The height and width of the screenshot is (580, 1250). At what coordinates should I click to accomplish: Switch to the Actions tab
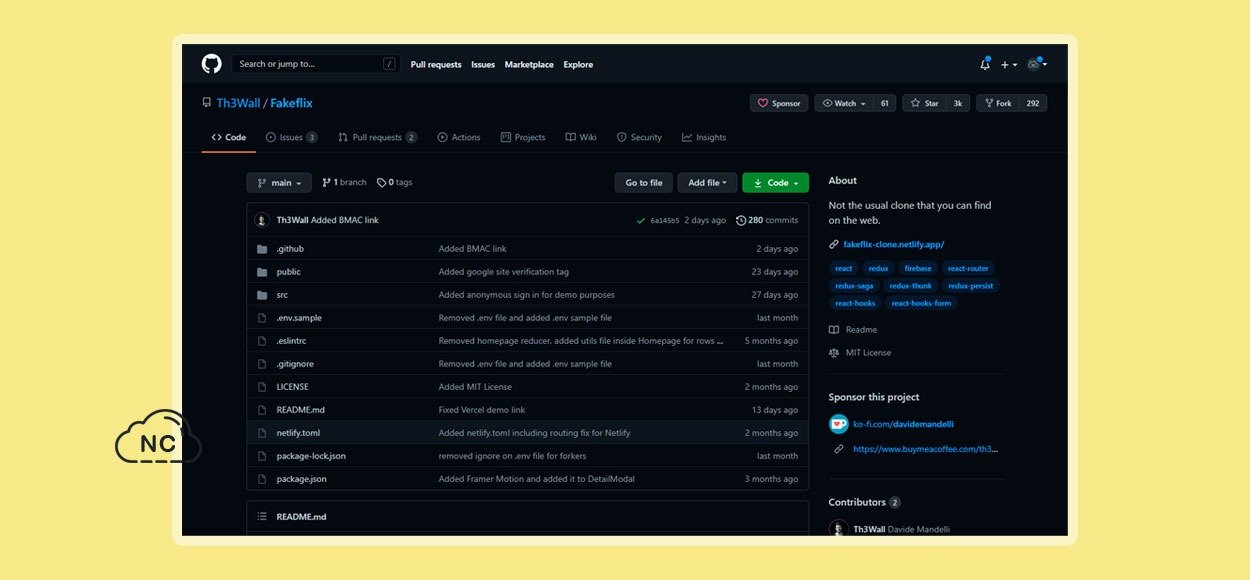point(459,137)
